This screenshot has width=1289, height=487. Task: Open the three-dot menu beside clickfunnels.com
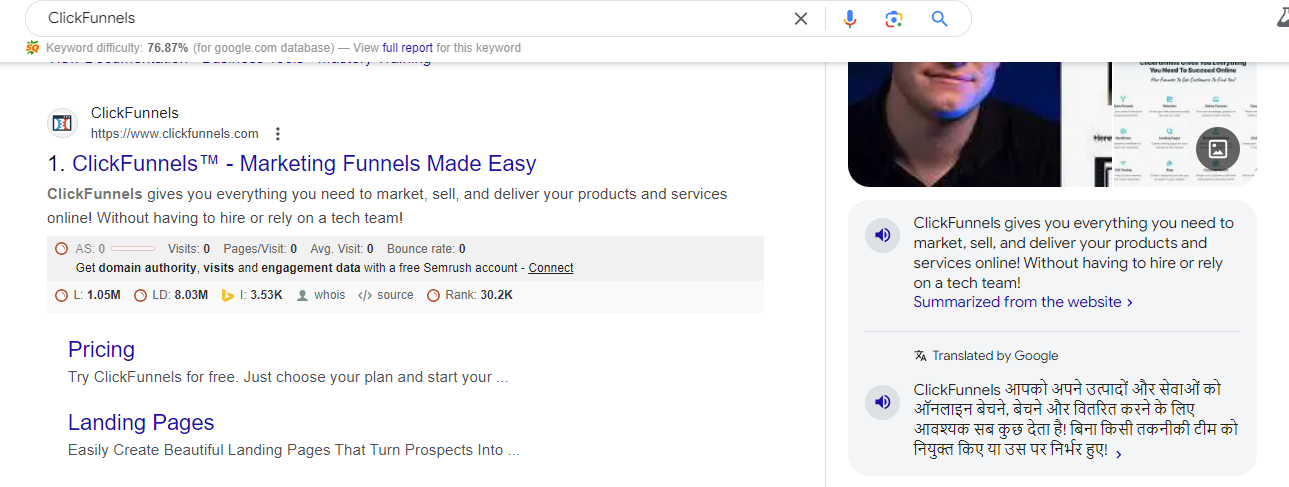278,134
